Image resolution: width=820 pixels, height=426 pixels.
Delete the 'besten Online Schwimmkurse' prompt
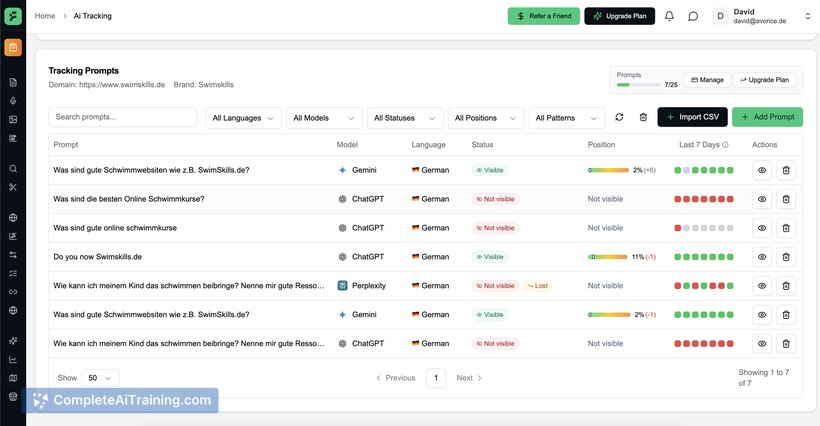(x=785, y=199)
